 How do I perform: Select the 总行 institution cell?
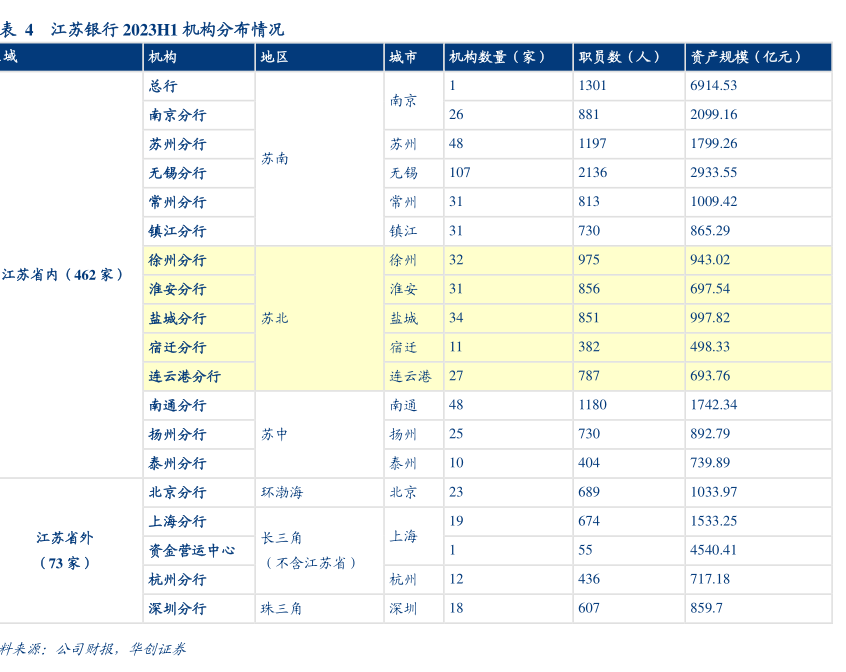163,86
